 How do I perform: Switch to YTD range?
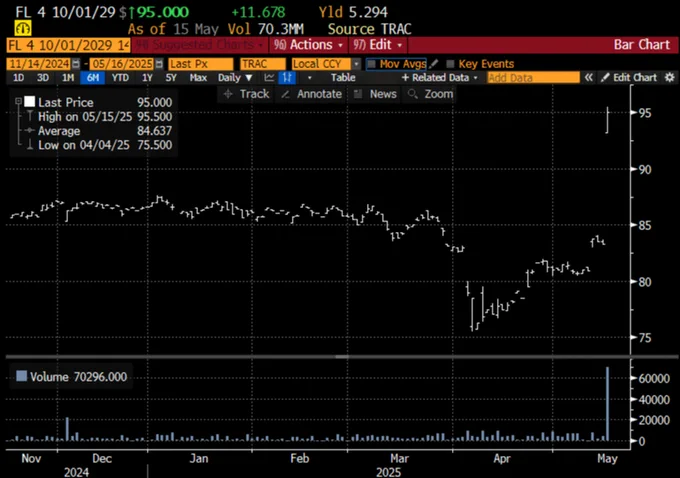(x=120, y=78)
